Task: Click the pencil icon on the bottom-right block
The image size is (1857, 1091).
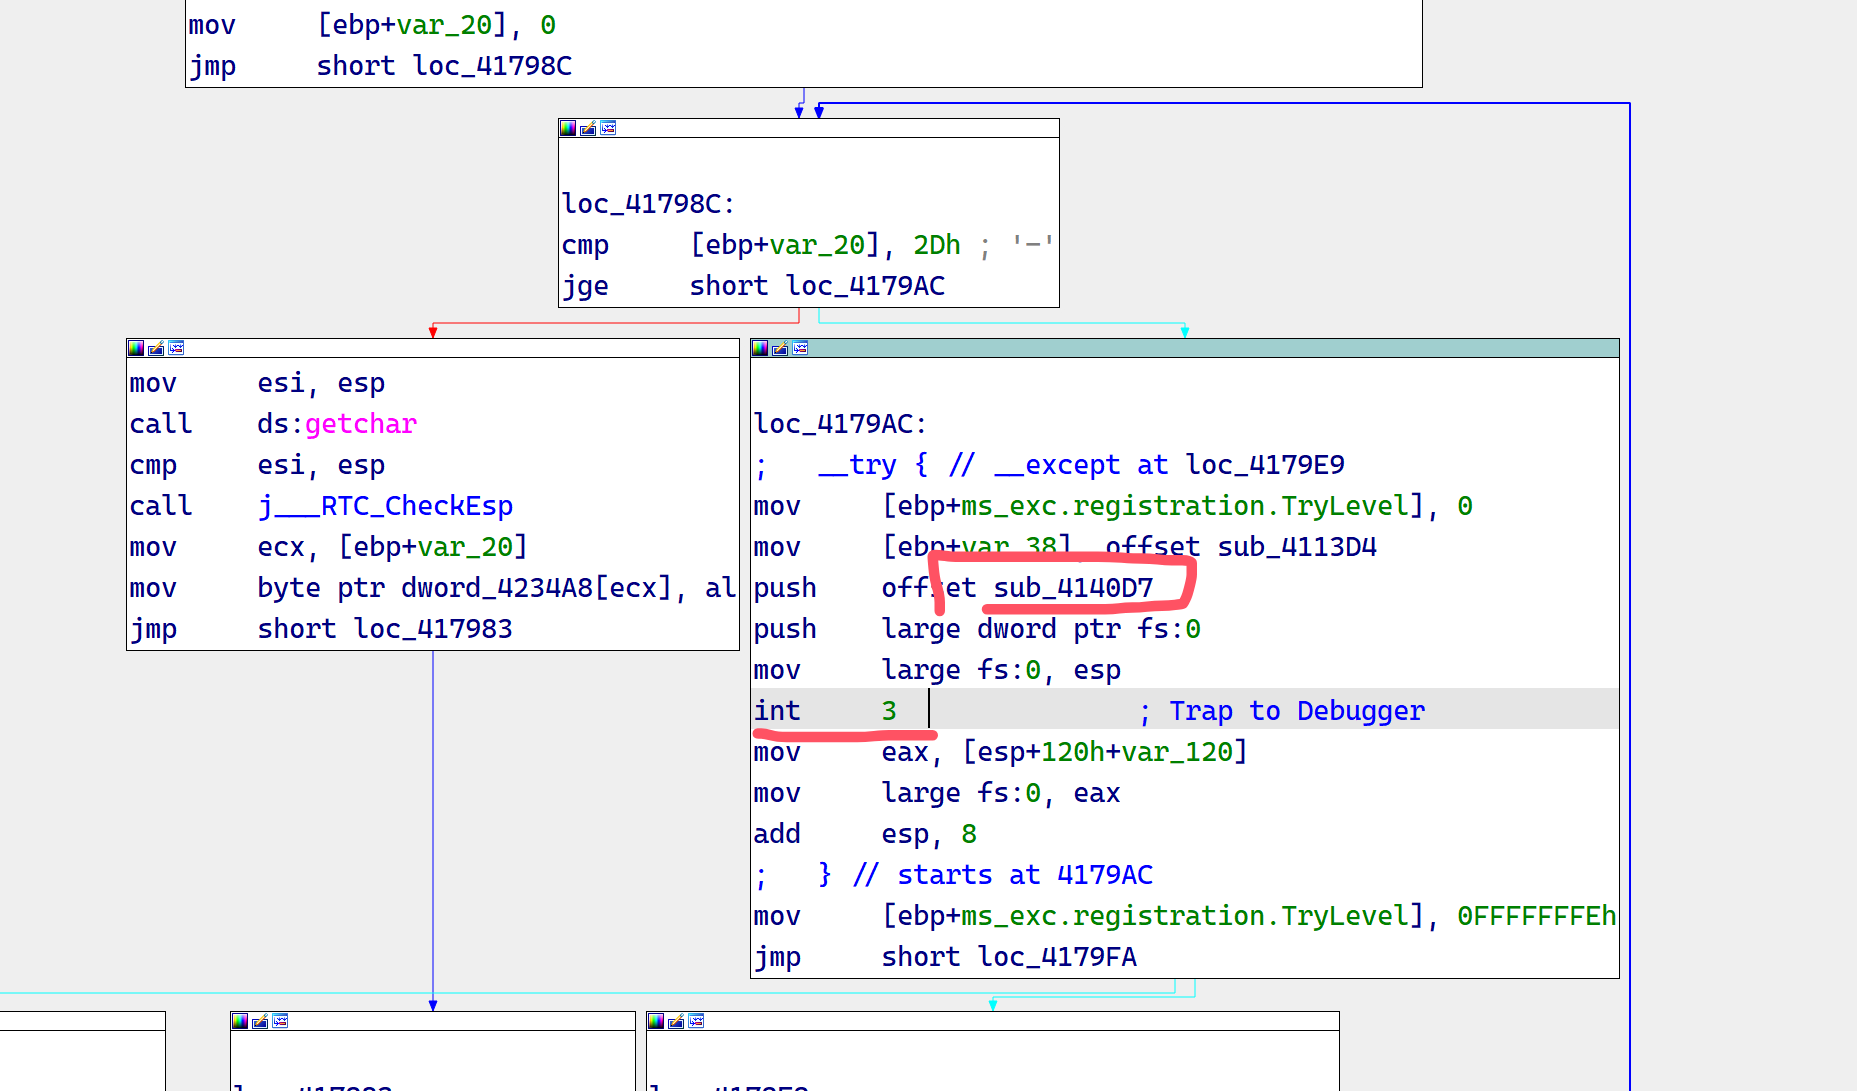Action: click(676, 1021)
